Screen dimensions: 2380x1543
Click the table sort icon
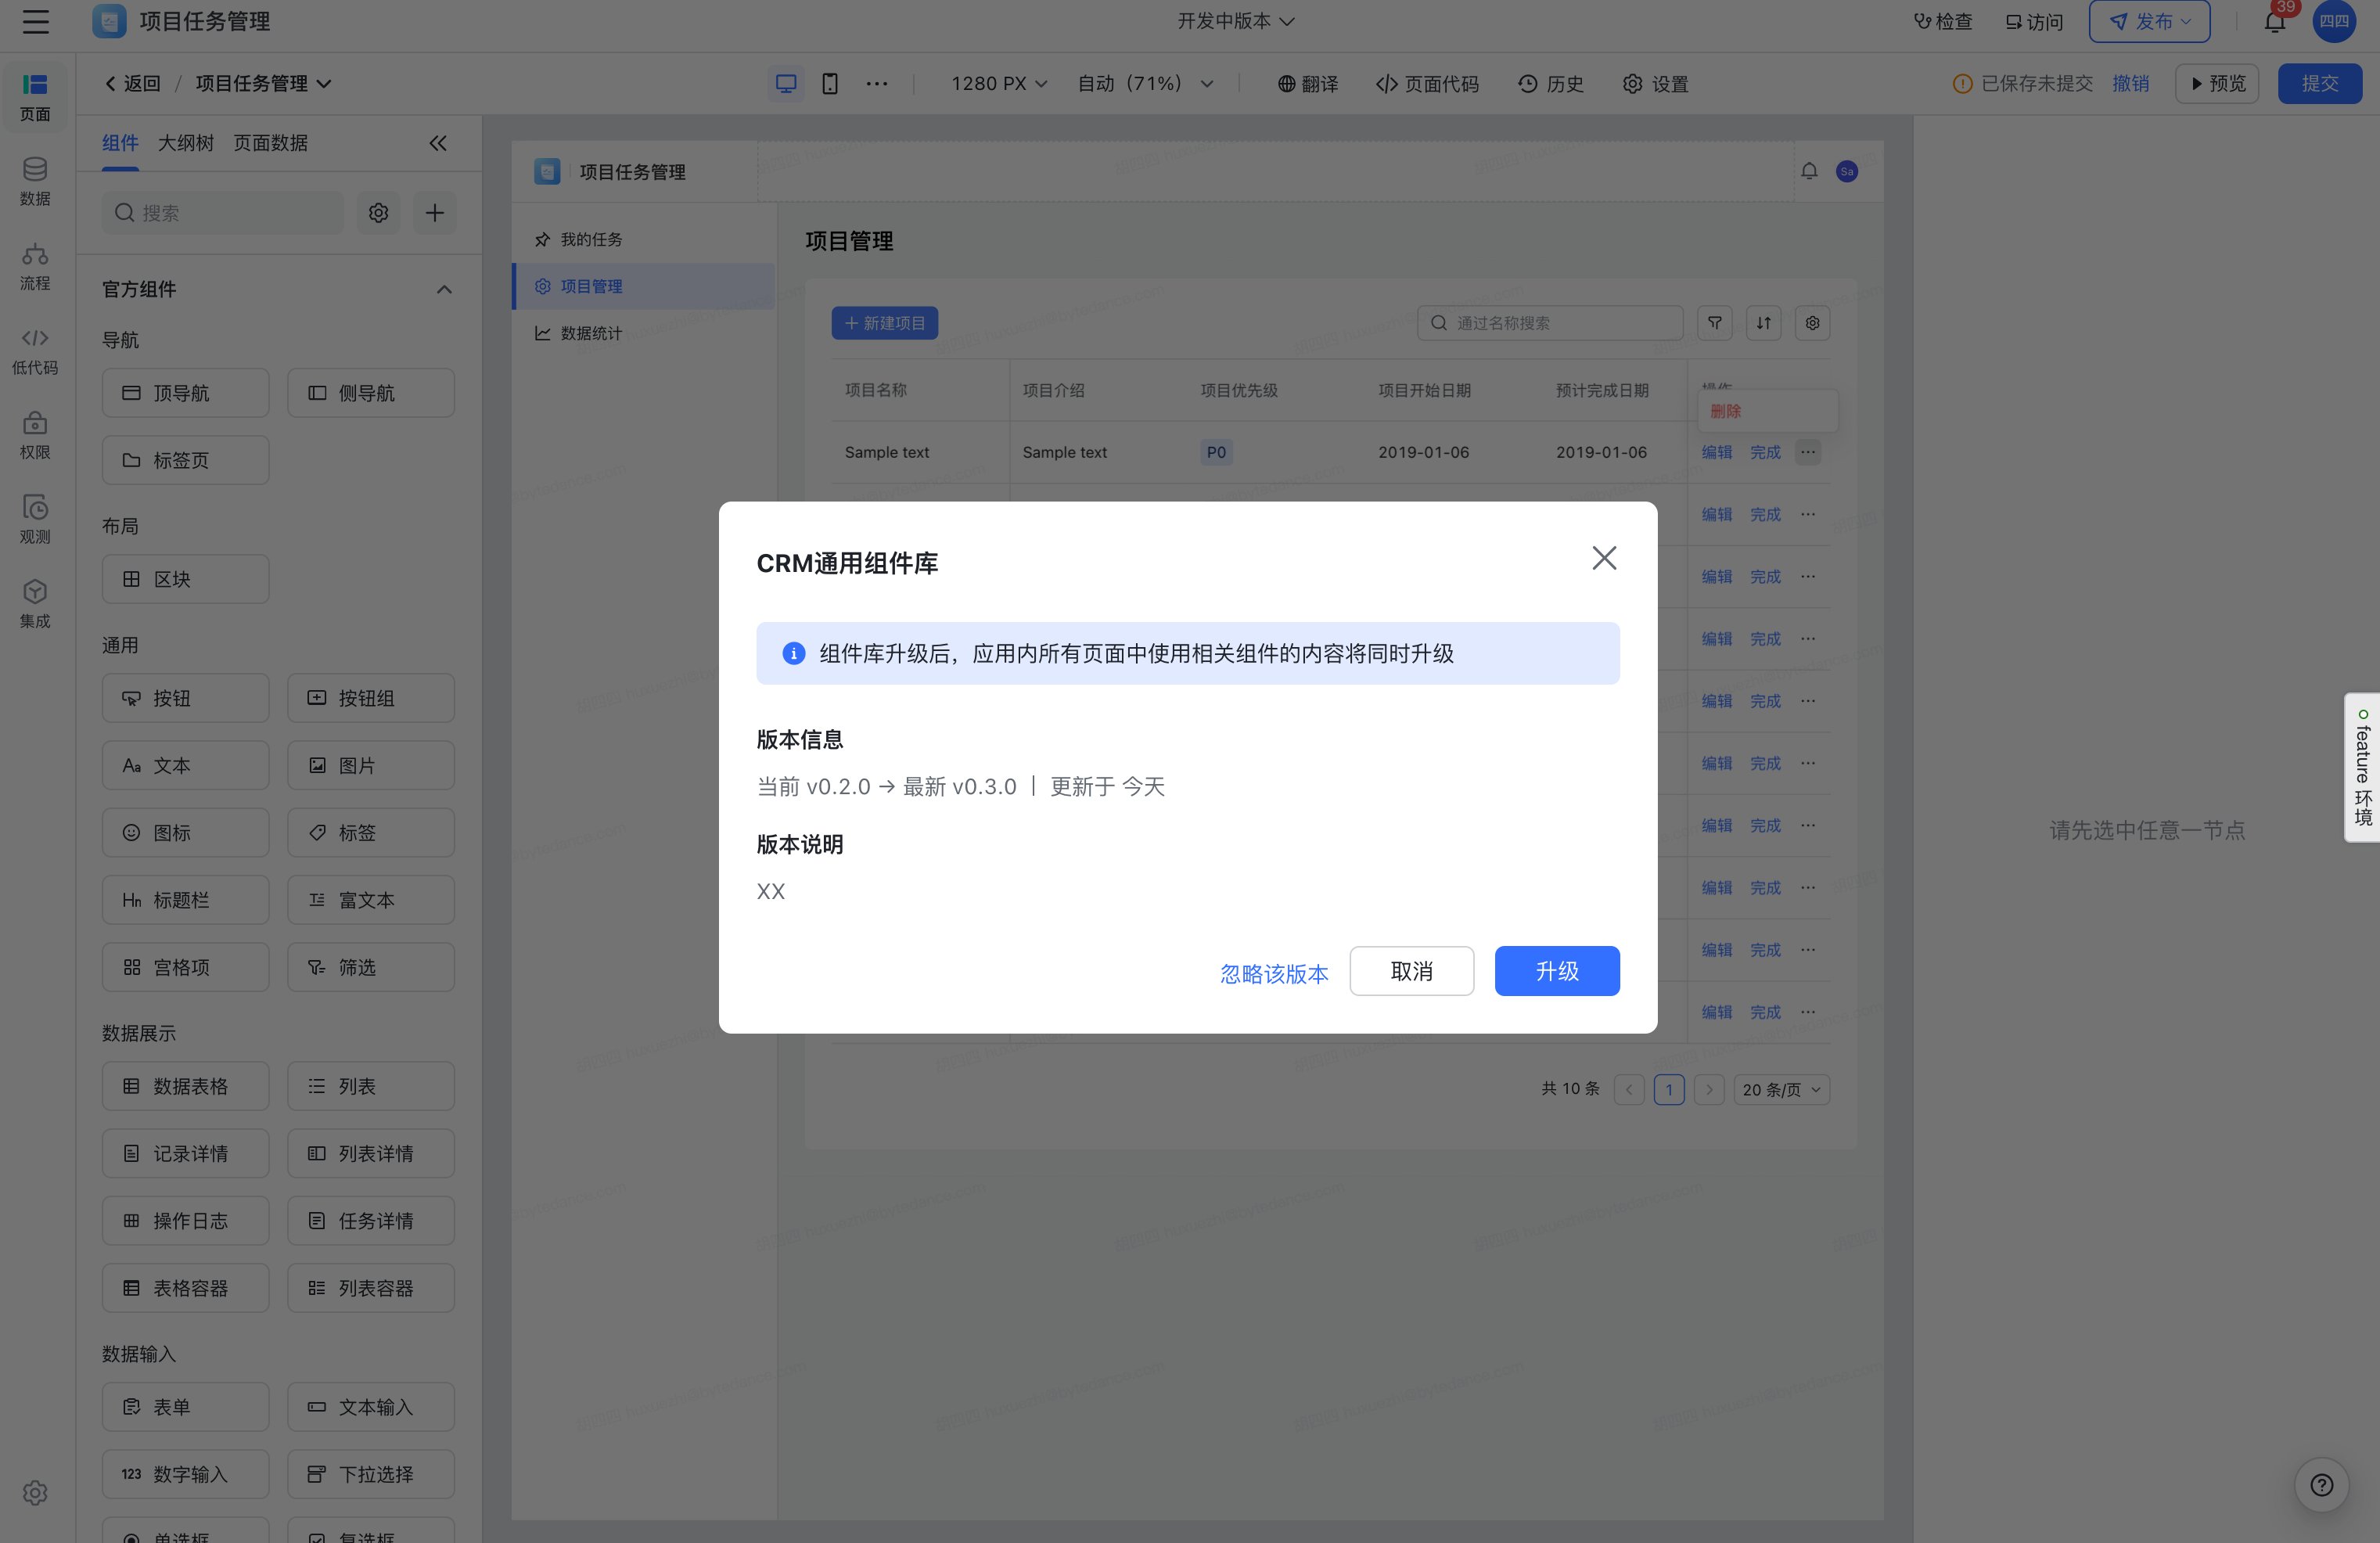point(1764,323)
